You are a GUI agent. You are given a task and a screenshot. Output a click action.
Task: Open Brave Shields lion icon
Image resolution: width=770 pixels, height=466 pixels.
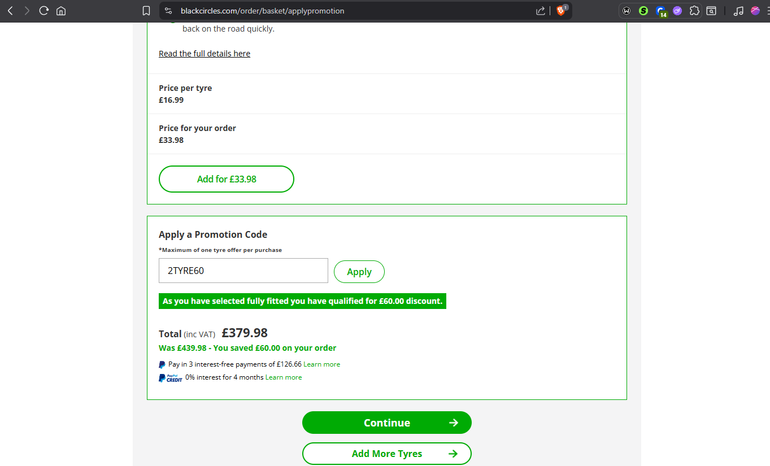click(562, 11)
